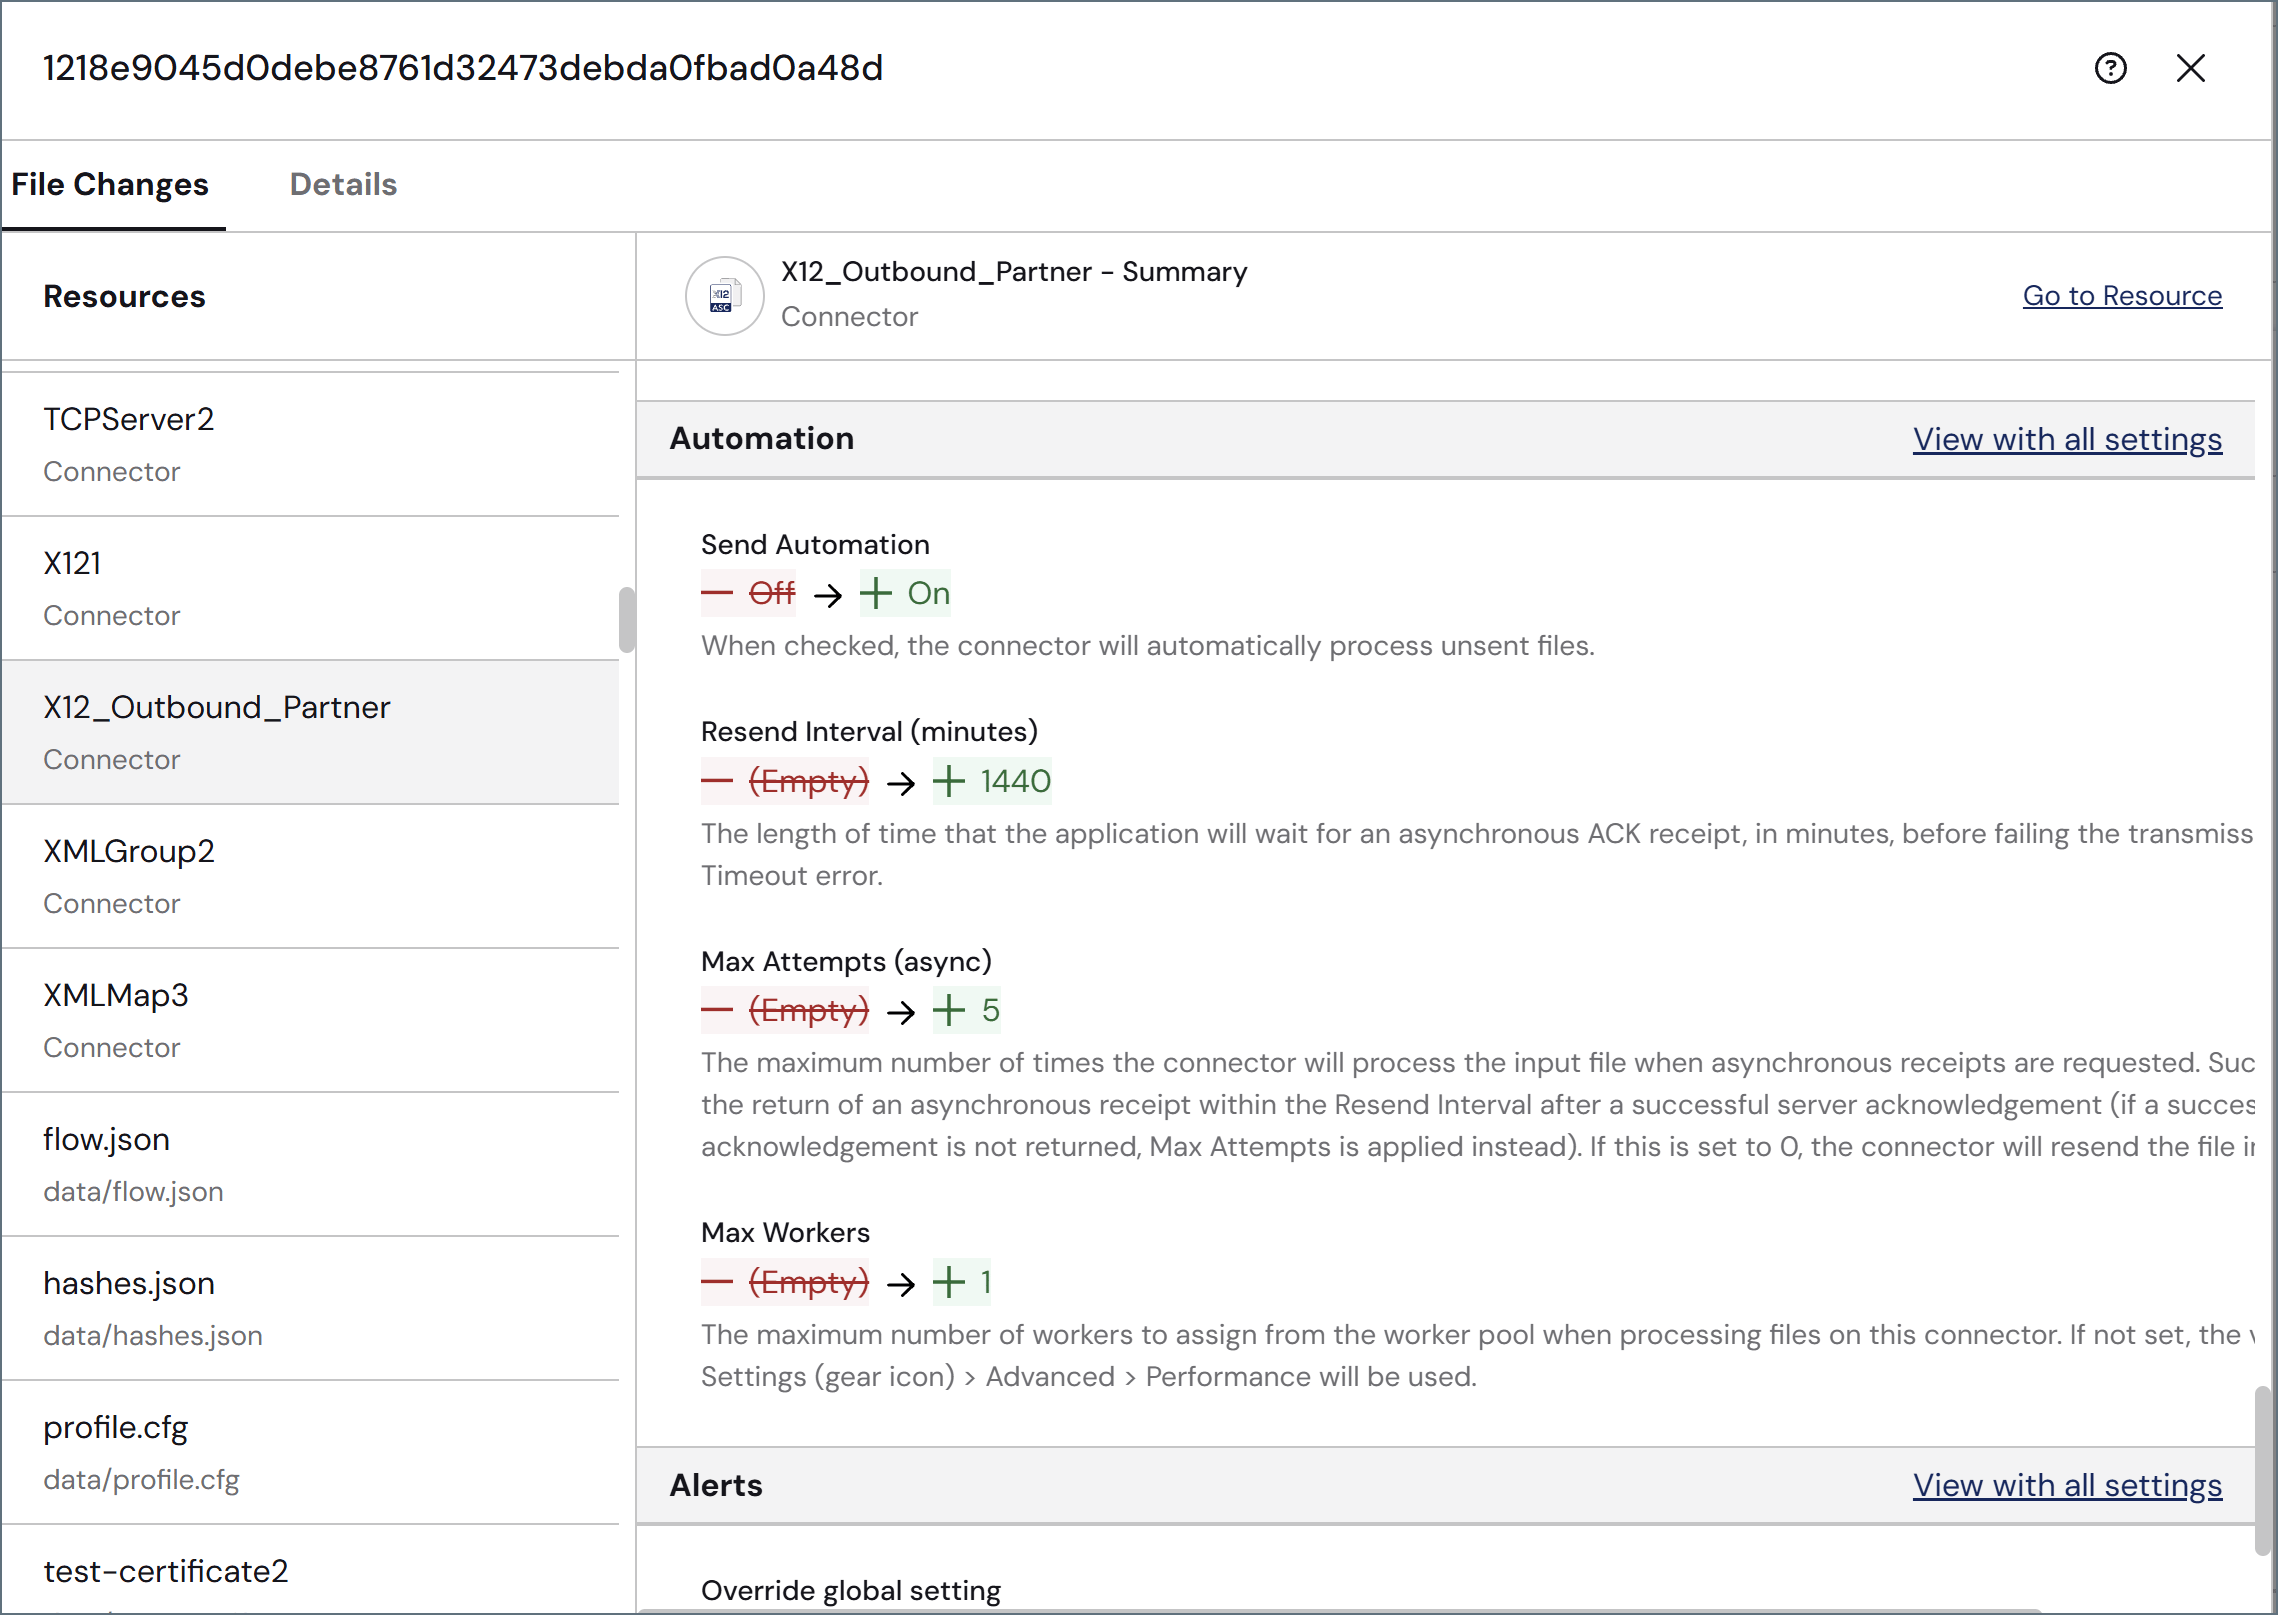2278x1615 pixels.
Task: Click the Send Automation label
Action: [x=815, y=544]
